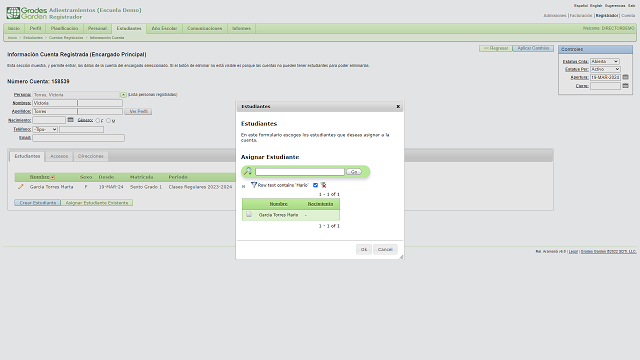This screenshot has height=360, width=640.
Task: Open Año Escolar menu tab
Action: (164, 28)
